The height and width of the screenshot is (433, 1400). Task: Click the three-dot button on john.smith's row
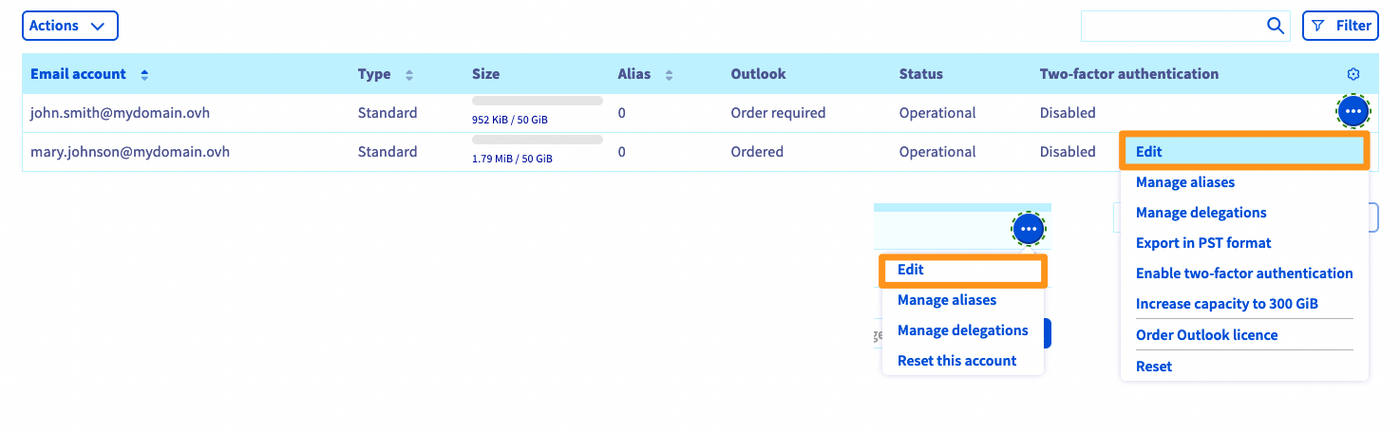[x=1353, y=111]
